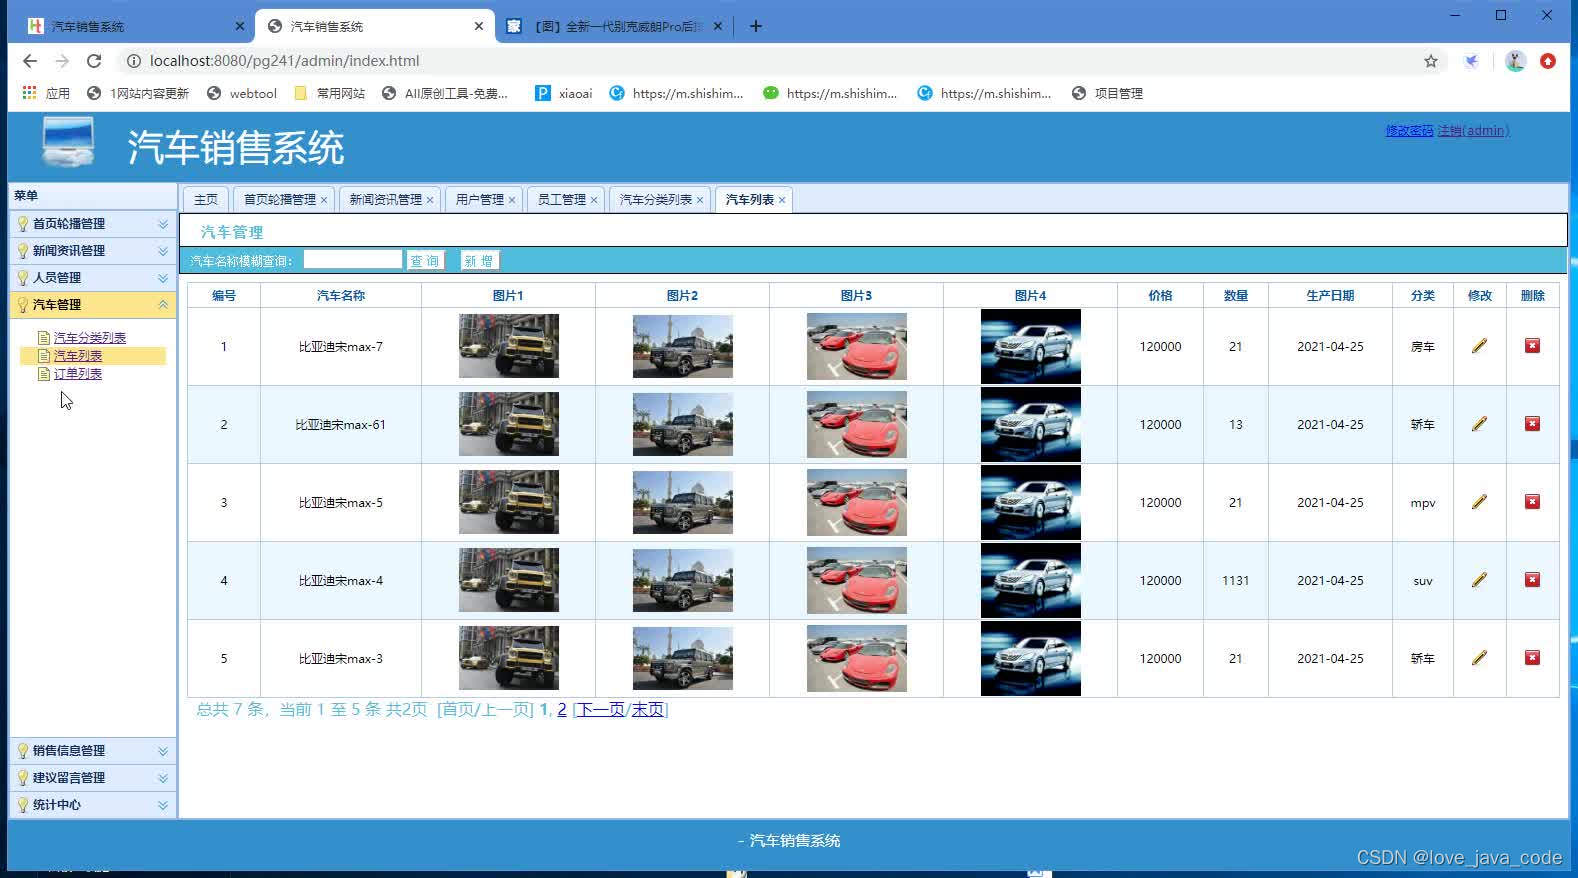Expand the 首页轮播管理 menu section
The height and width of the screenshot is (878, 1578).
click(x=93, y=224)
